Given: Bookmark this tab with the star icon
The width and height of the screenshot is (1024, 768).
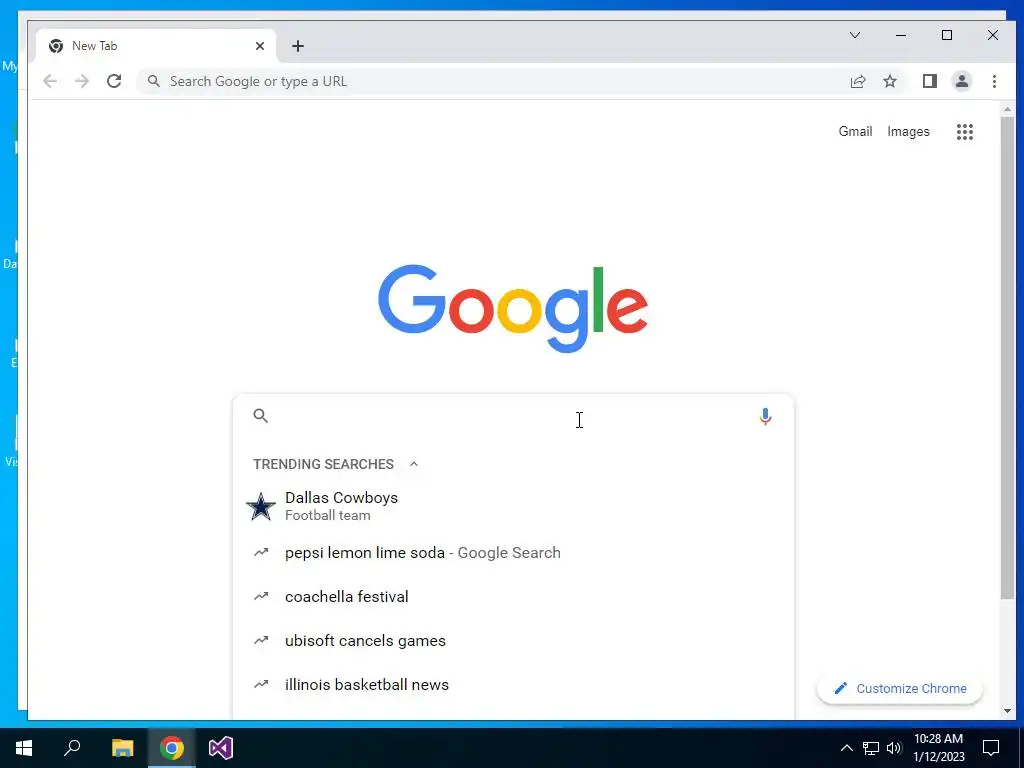Looking at the screenshot, I should (x=889, y=81).
